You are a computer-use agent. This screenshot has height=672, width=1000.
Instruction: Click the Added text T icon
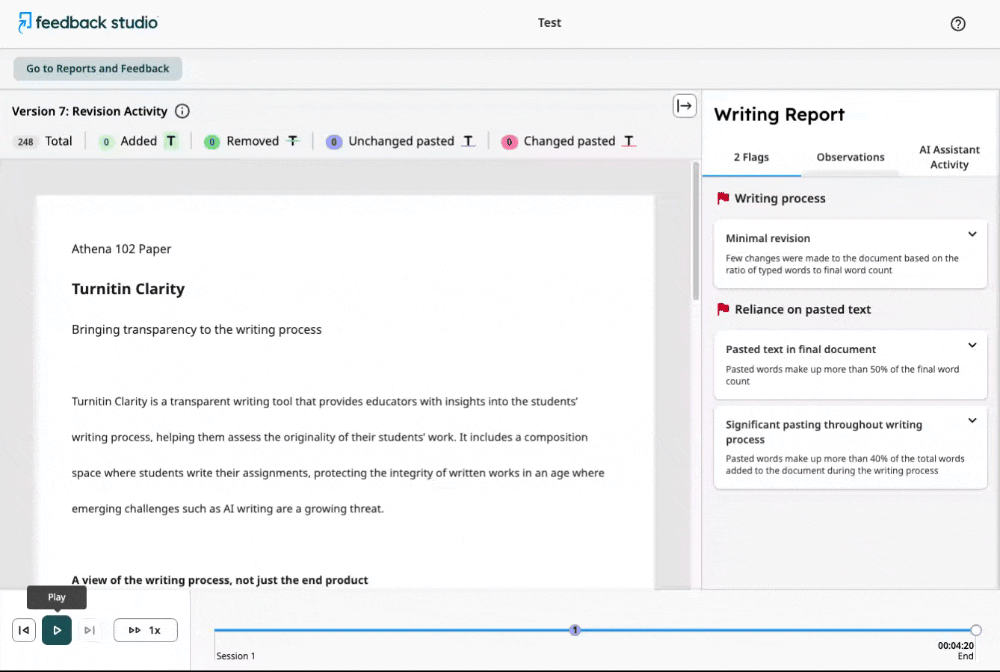pos(171,141)
